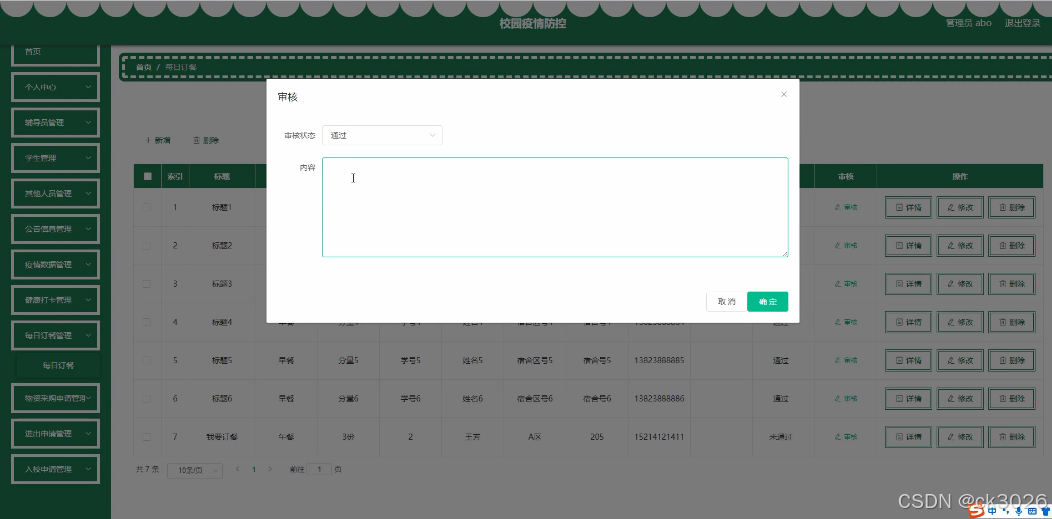Expand the 物资采购申请管理 sidebar menu
Viewport: 1052px width, 519px height.
[55, 398]
